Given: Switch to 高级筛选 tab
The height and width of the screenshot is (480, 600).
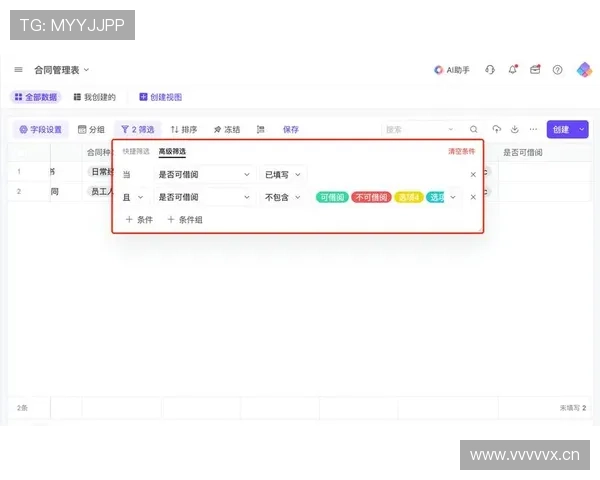Looking at the screenshot, I should (x=172, y=152).
